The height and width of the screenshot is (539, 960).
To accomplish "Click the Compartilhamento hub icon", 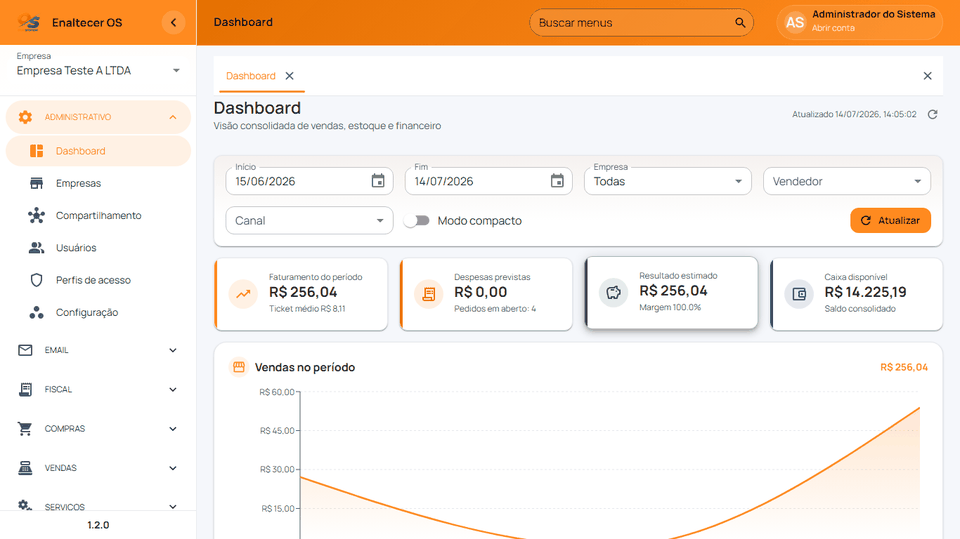I will (x=37, y=216).
